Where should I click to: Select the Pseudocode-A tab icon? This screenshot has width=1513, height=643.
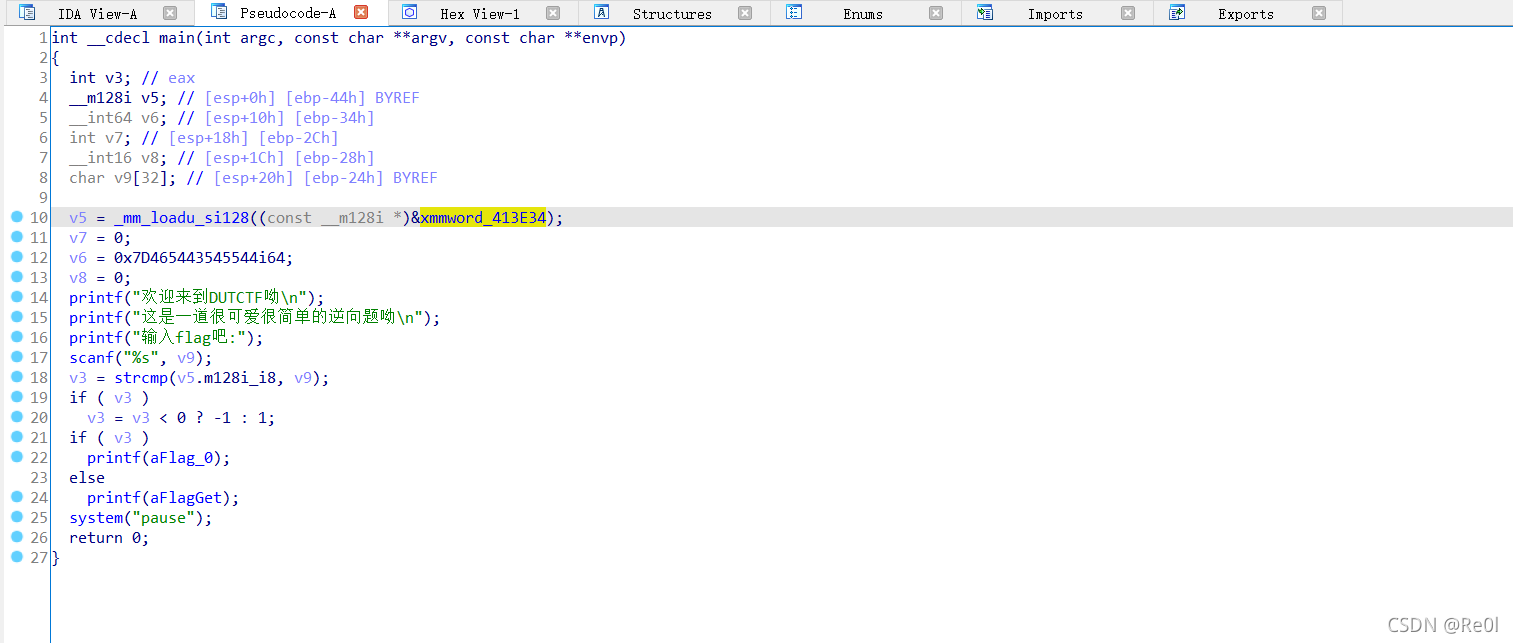point(218,13)
